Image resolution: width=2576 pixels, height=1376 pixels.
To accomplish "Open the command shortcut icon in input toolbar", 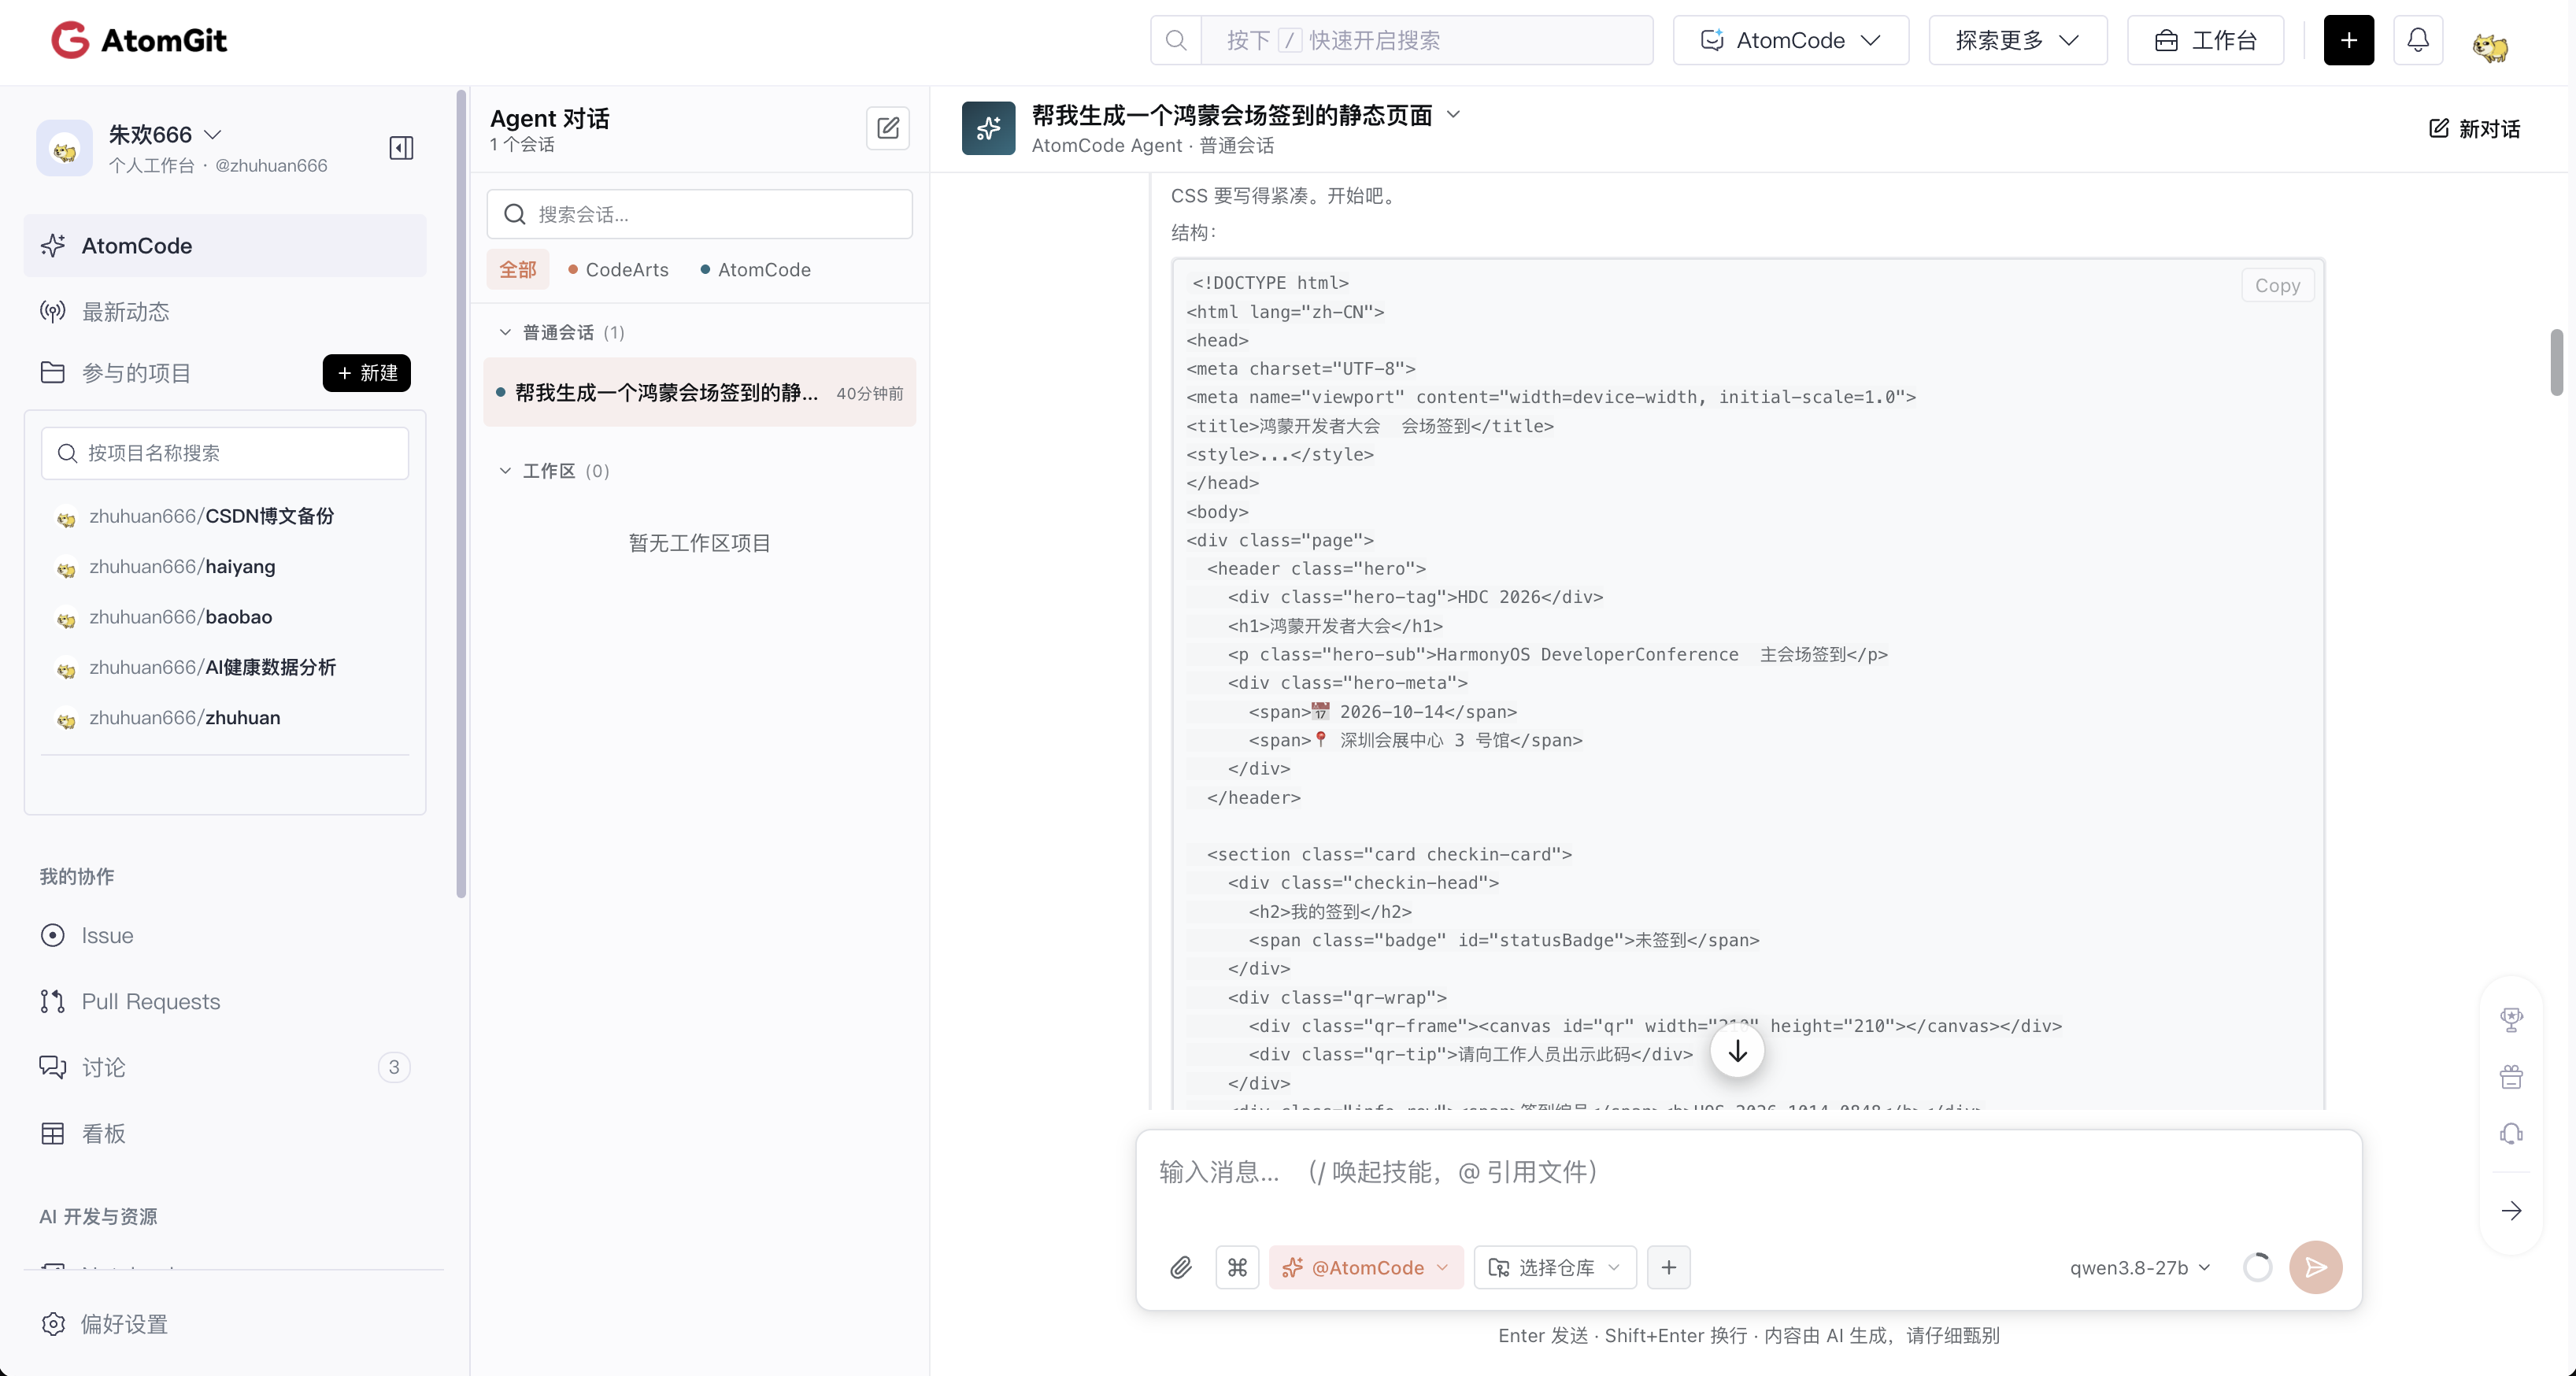I will (x=1237, y=1267).
